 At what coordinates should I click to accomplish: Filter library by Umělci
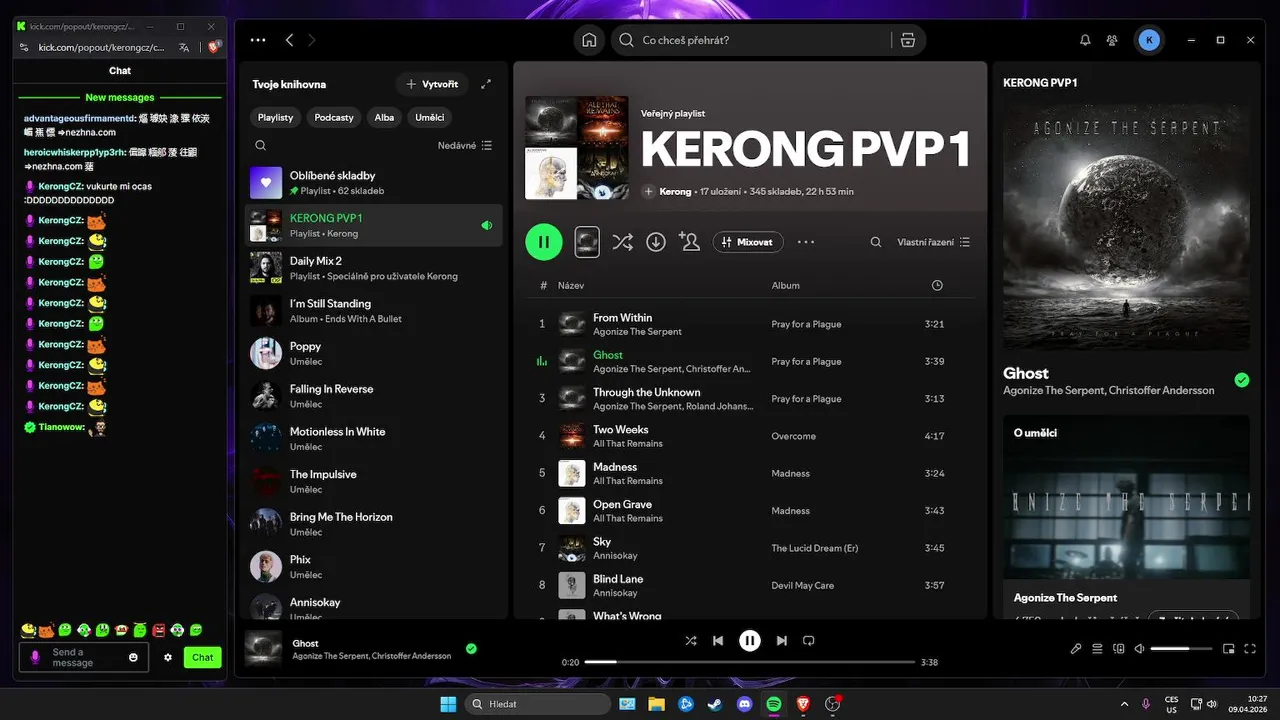[430, 117]
